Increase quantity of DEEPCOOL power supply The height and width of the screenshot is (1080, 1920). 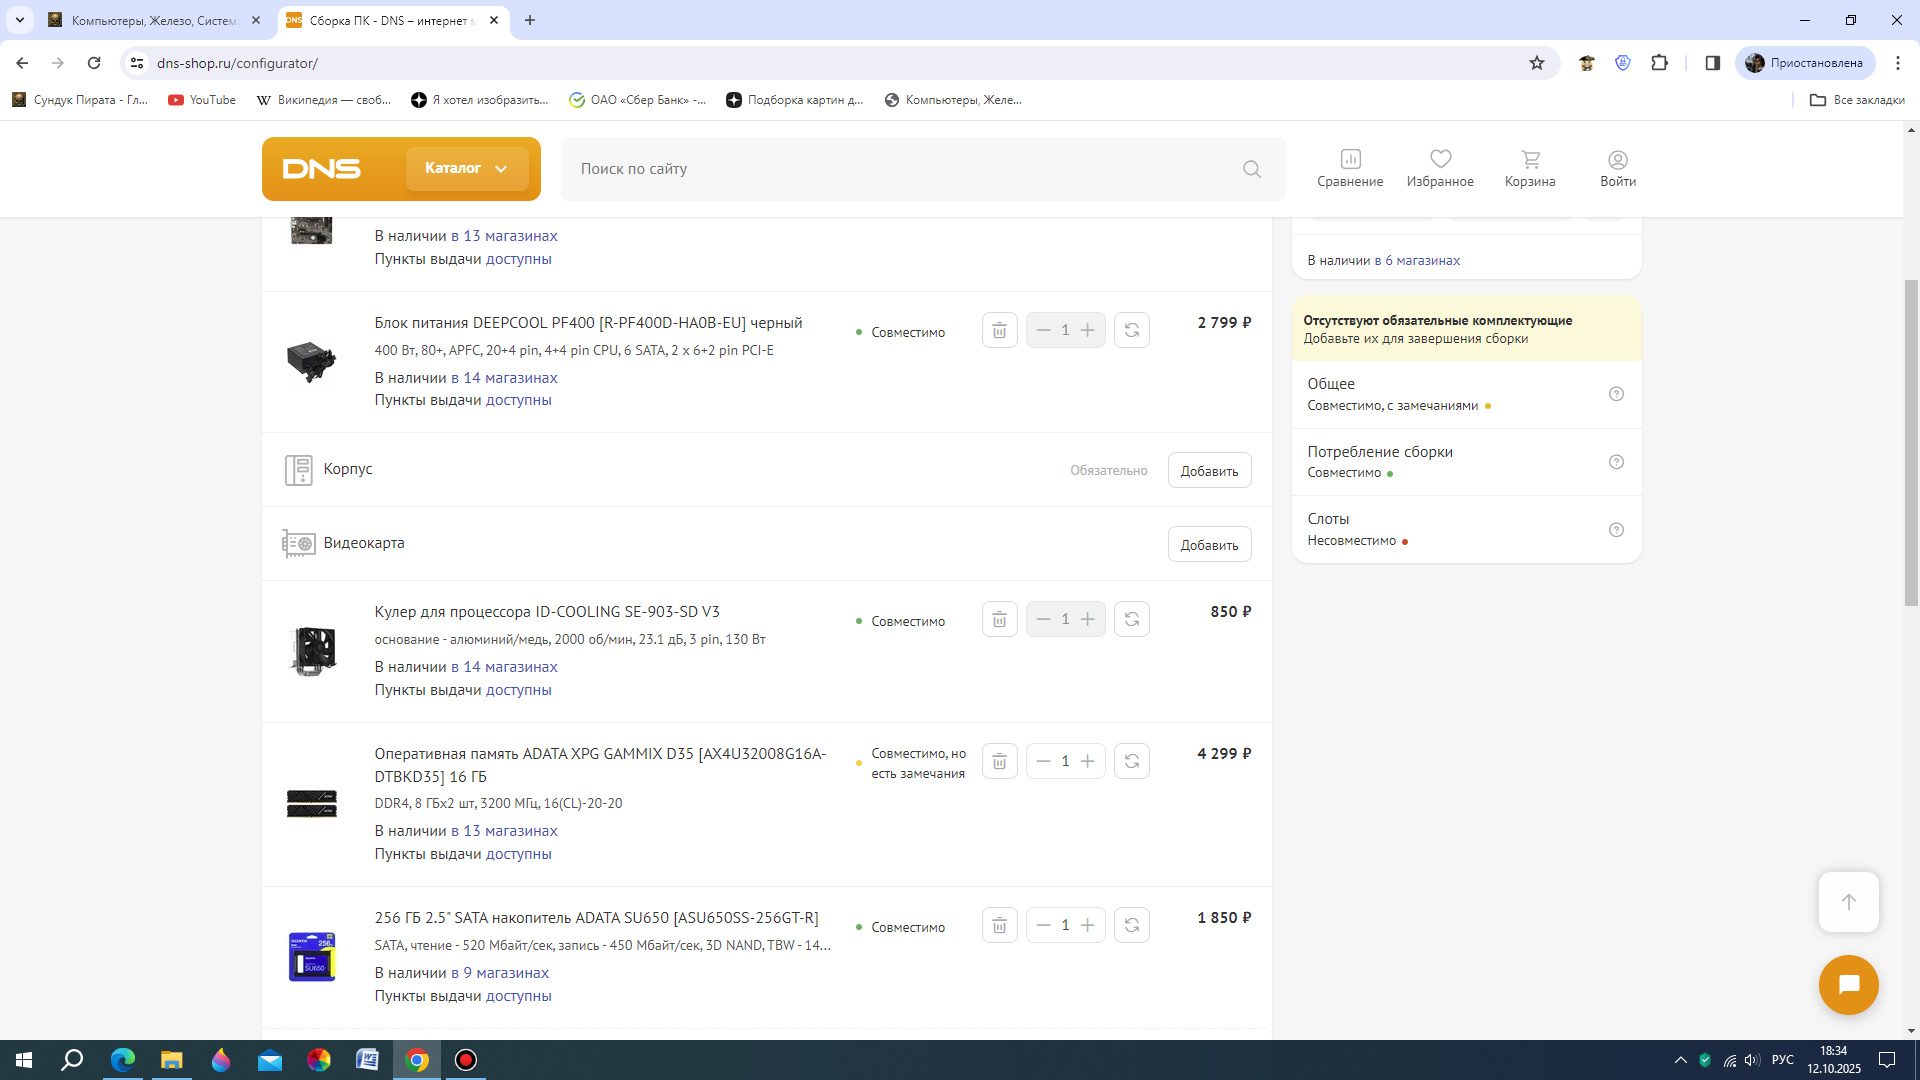pos(1088,330)
